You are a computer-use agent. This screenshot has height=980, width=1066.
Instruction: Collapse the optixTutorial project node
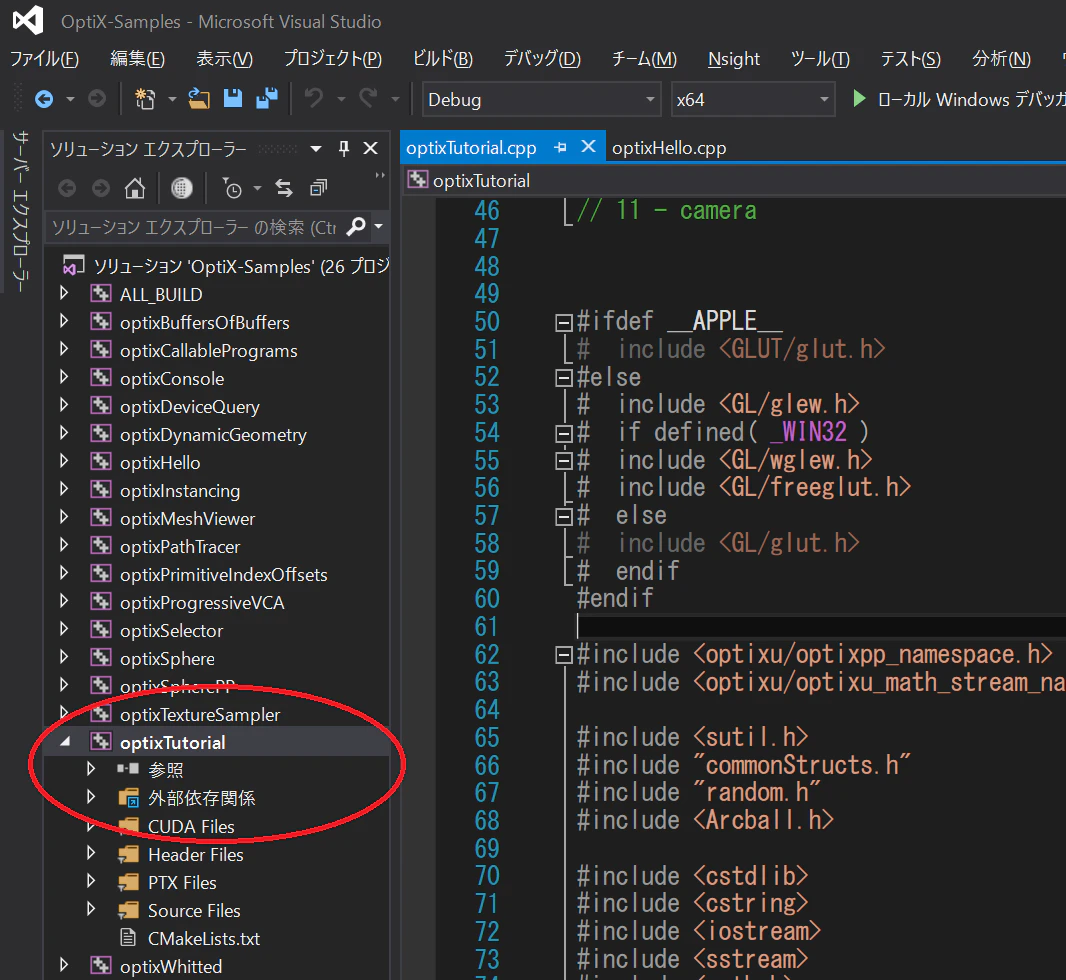[x=65, y=742]
